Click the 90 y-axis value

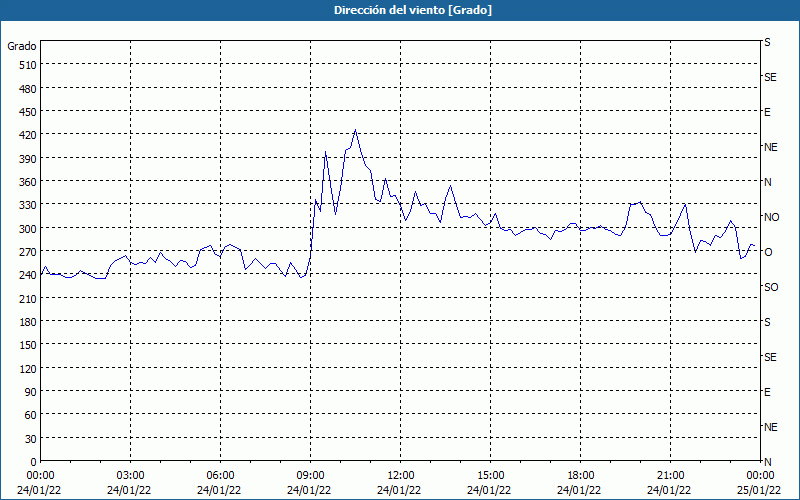pos(31,392)
